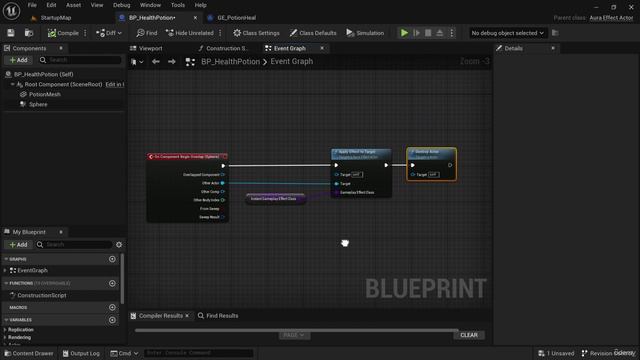Viewport: 640px width, 360px height.
Task: Open the Aura Effect Actor parent class link
Action: [x=611, y=18]
